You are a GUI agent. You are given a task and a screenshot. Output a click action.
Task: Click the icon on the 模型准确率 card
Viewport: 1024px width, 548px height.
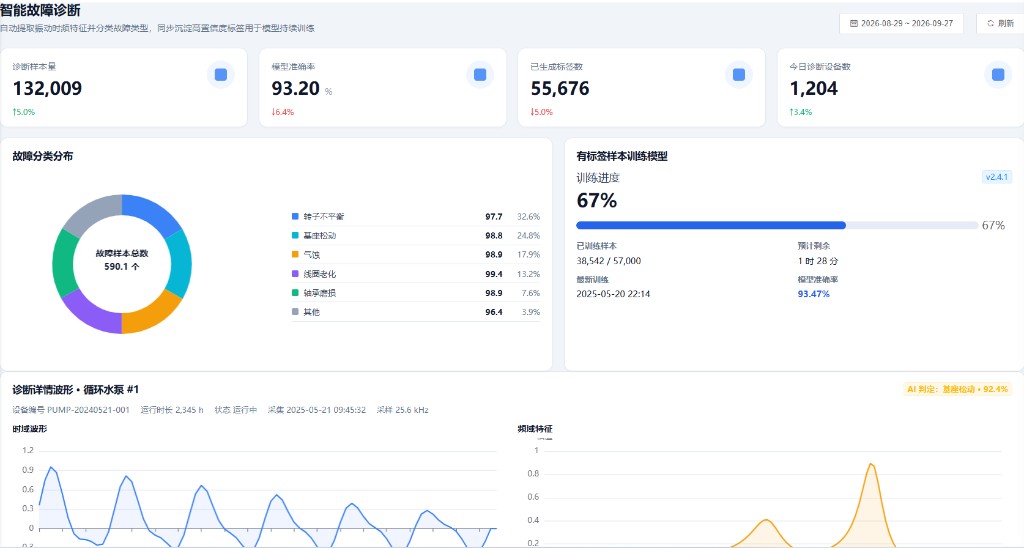[480, 75]
